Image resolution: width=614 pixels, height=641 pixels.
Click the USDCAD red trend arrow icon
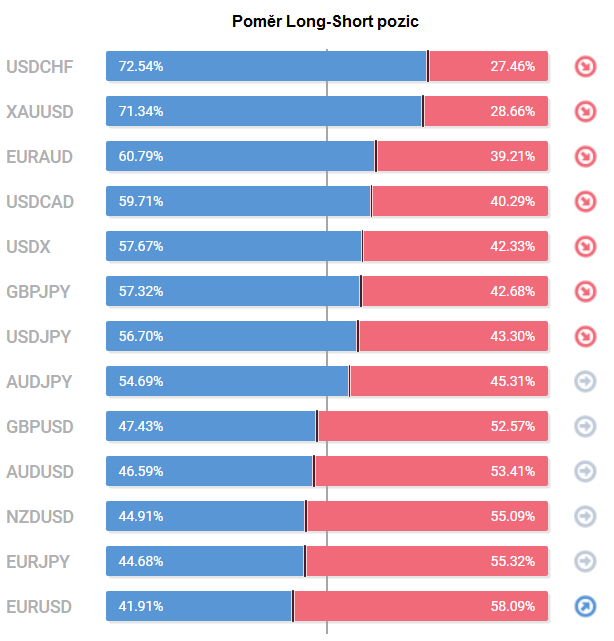click(585, 202)
